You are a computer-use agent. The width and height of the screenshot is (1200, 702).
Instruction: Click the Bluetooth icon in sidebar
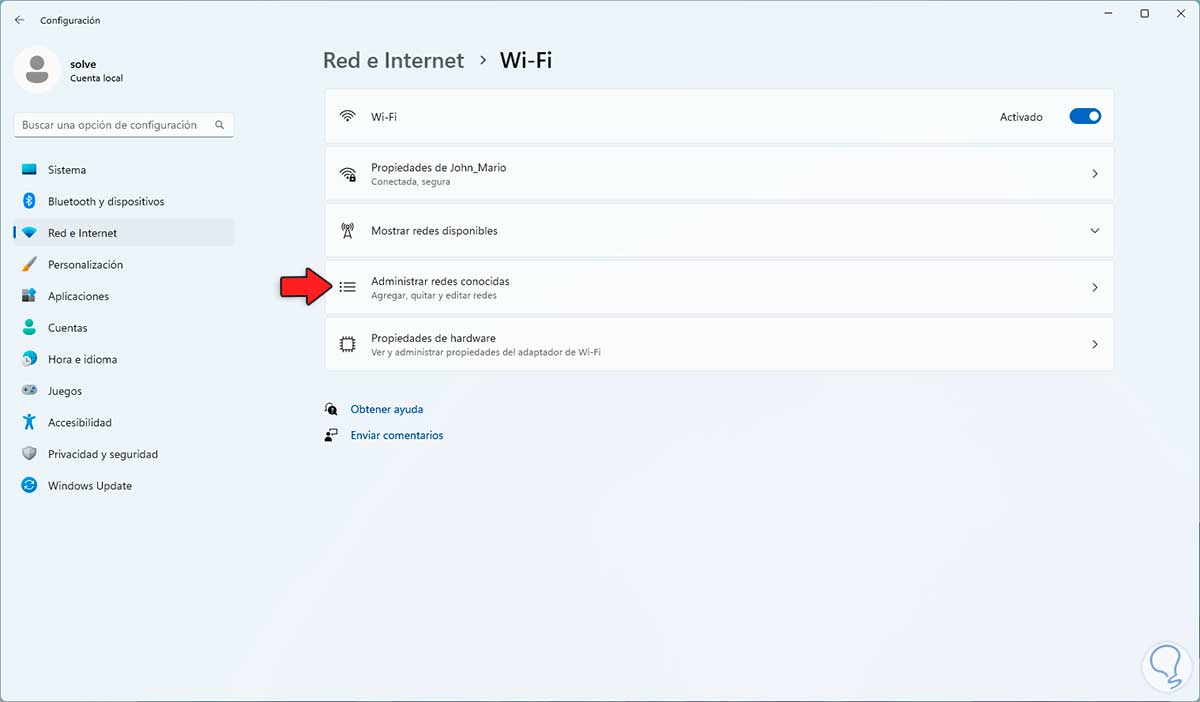click(x=29, y=201)
